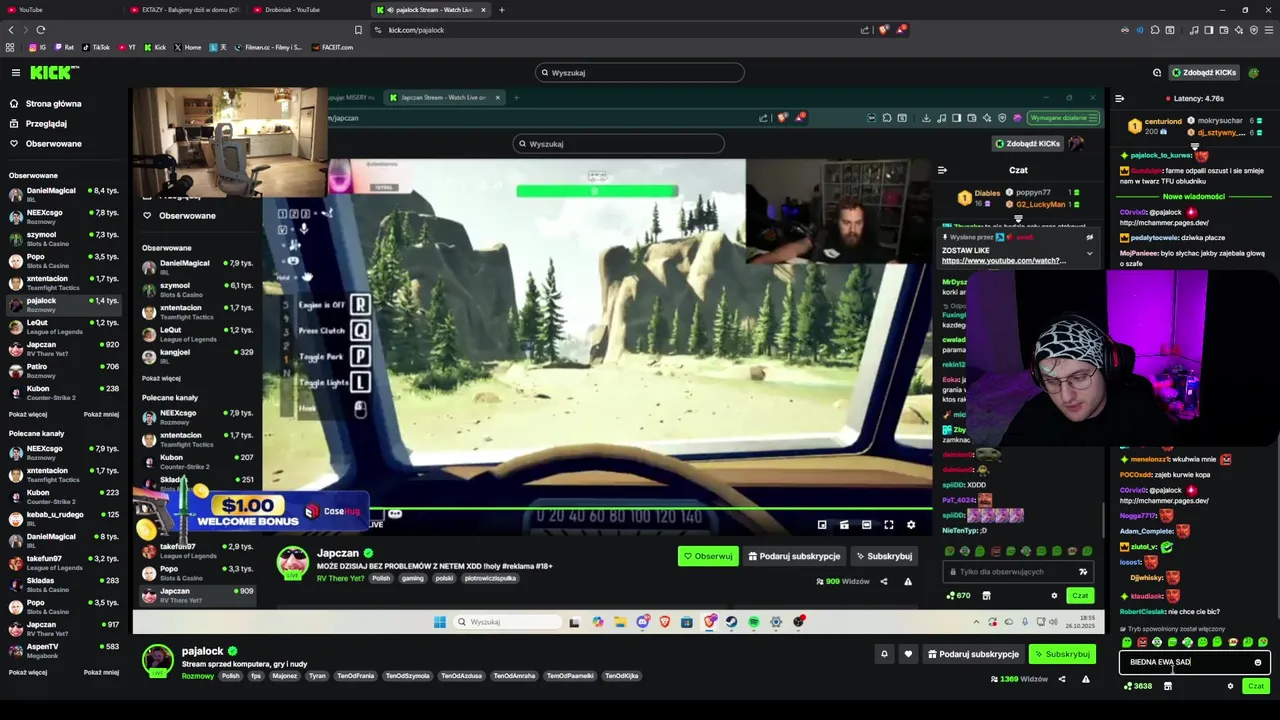Open inner stream settings gear

[x=911, y=525]
